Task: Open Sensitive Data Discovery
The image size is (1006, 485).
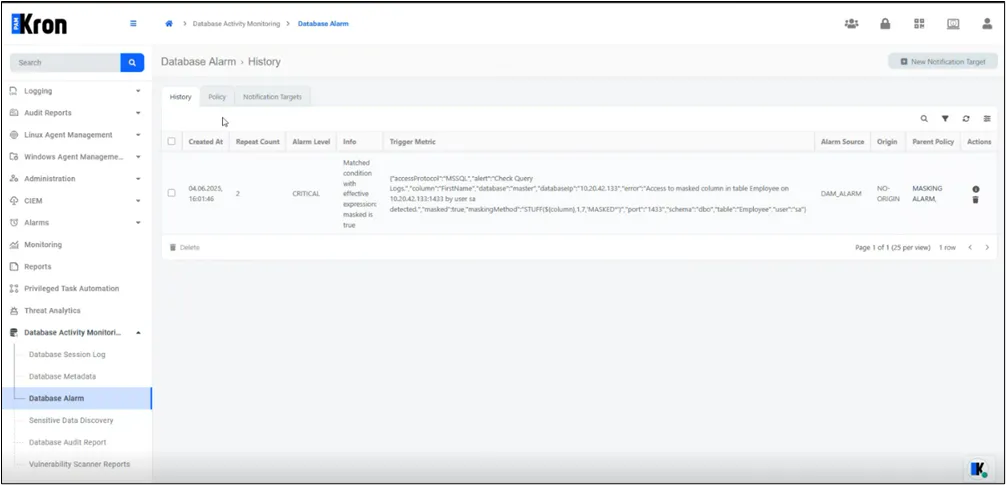Action: 71,420
